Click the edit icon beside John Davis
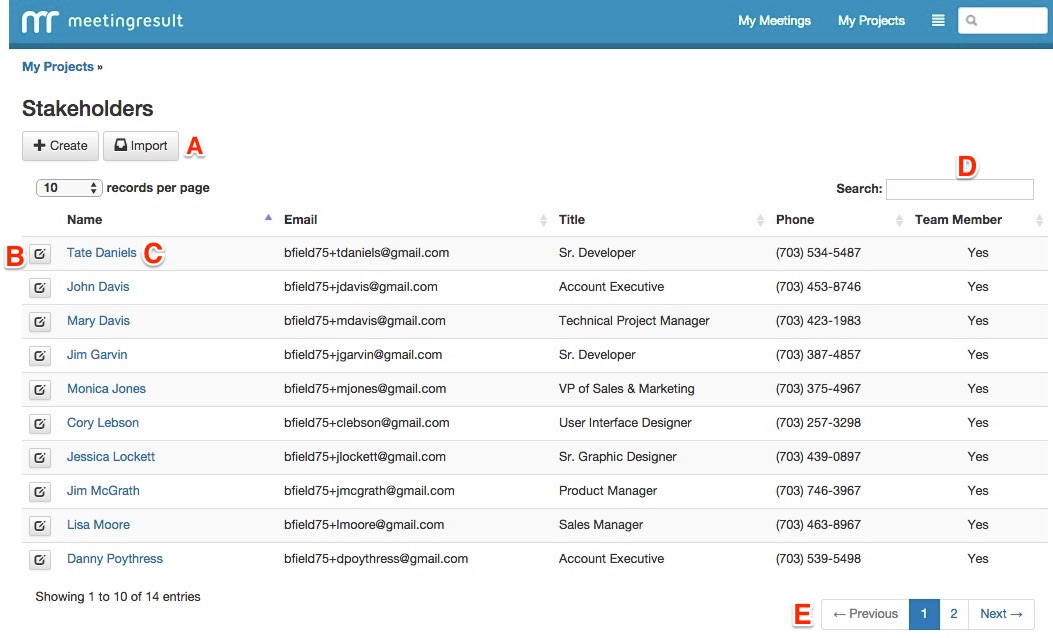This screenshot has width=1053, height=638. [39, 288]
